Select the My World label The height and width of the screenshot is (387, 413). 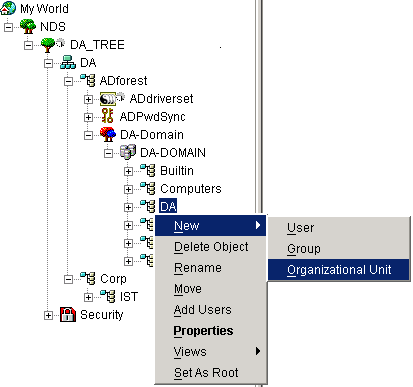point(44,9)
